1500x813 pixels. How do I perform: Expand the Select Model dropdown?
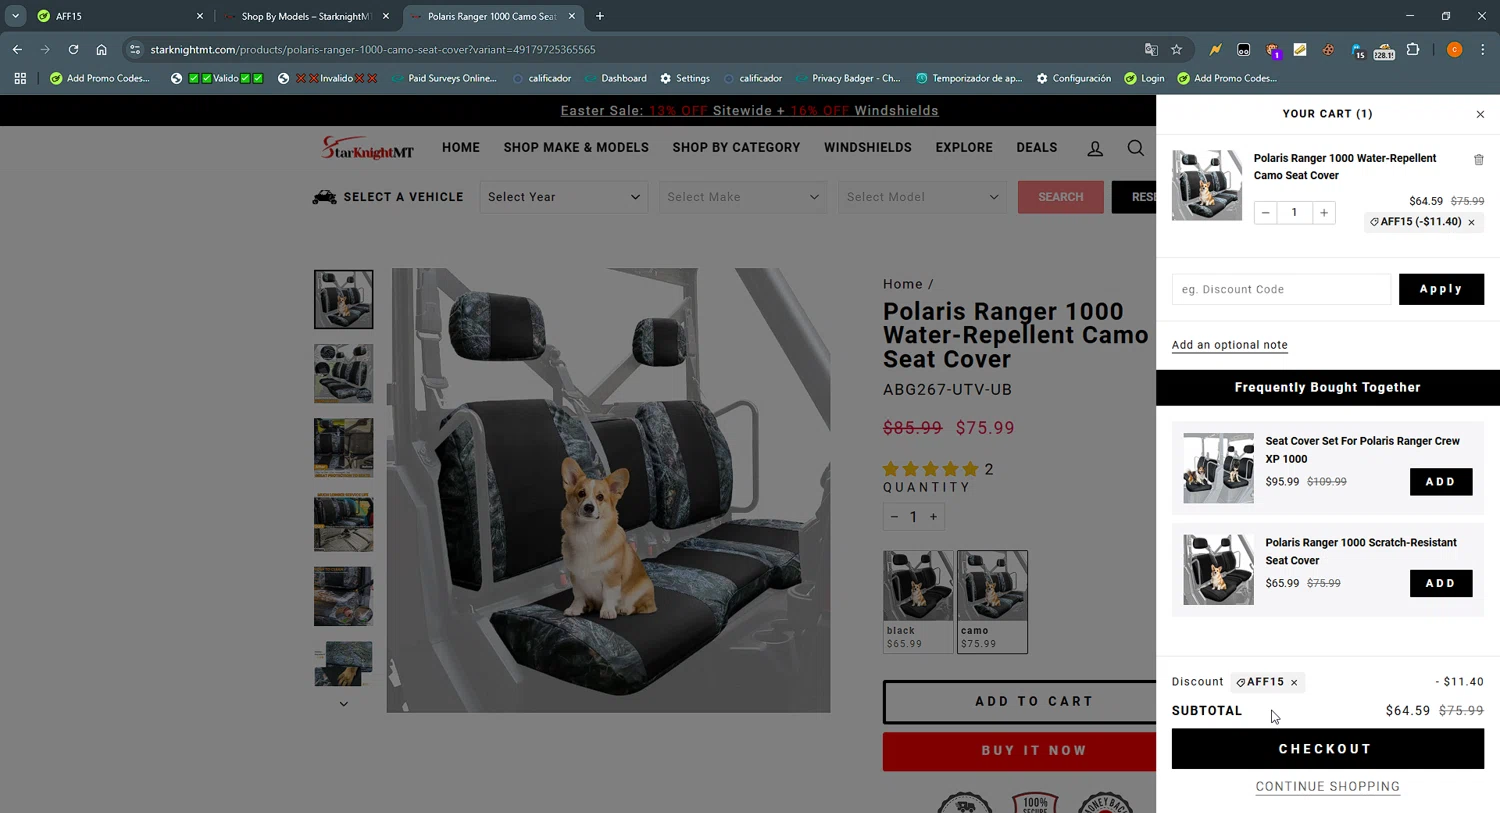(x=922, y=197)
